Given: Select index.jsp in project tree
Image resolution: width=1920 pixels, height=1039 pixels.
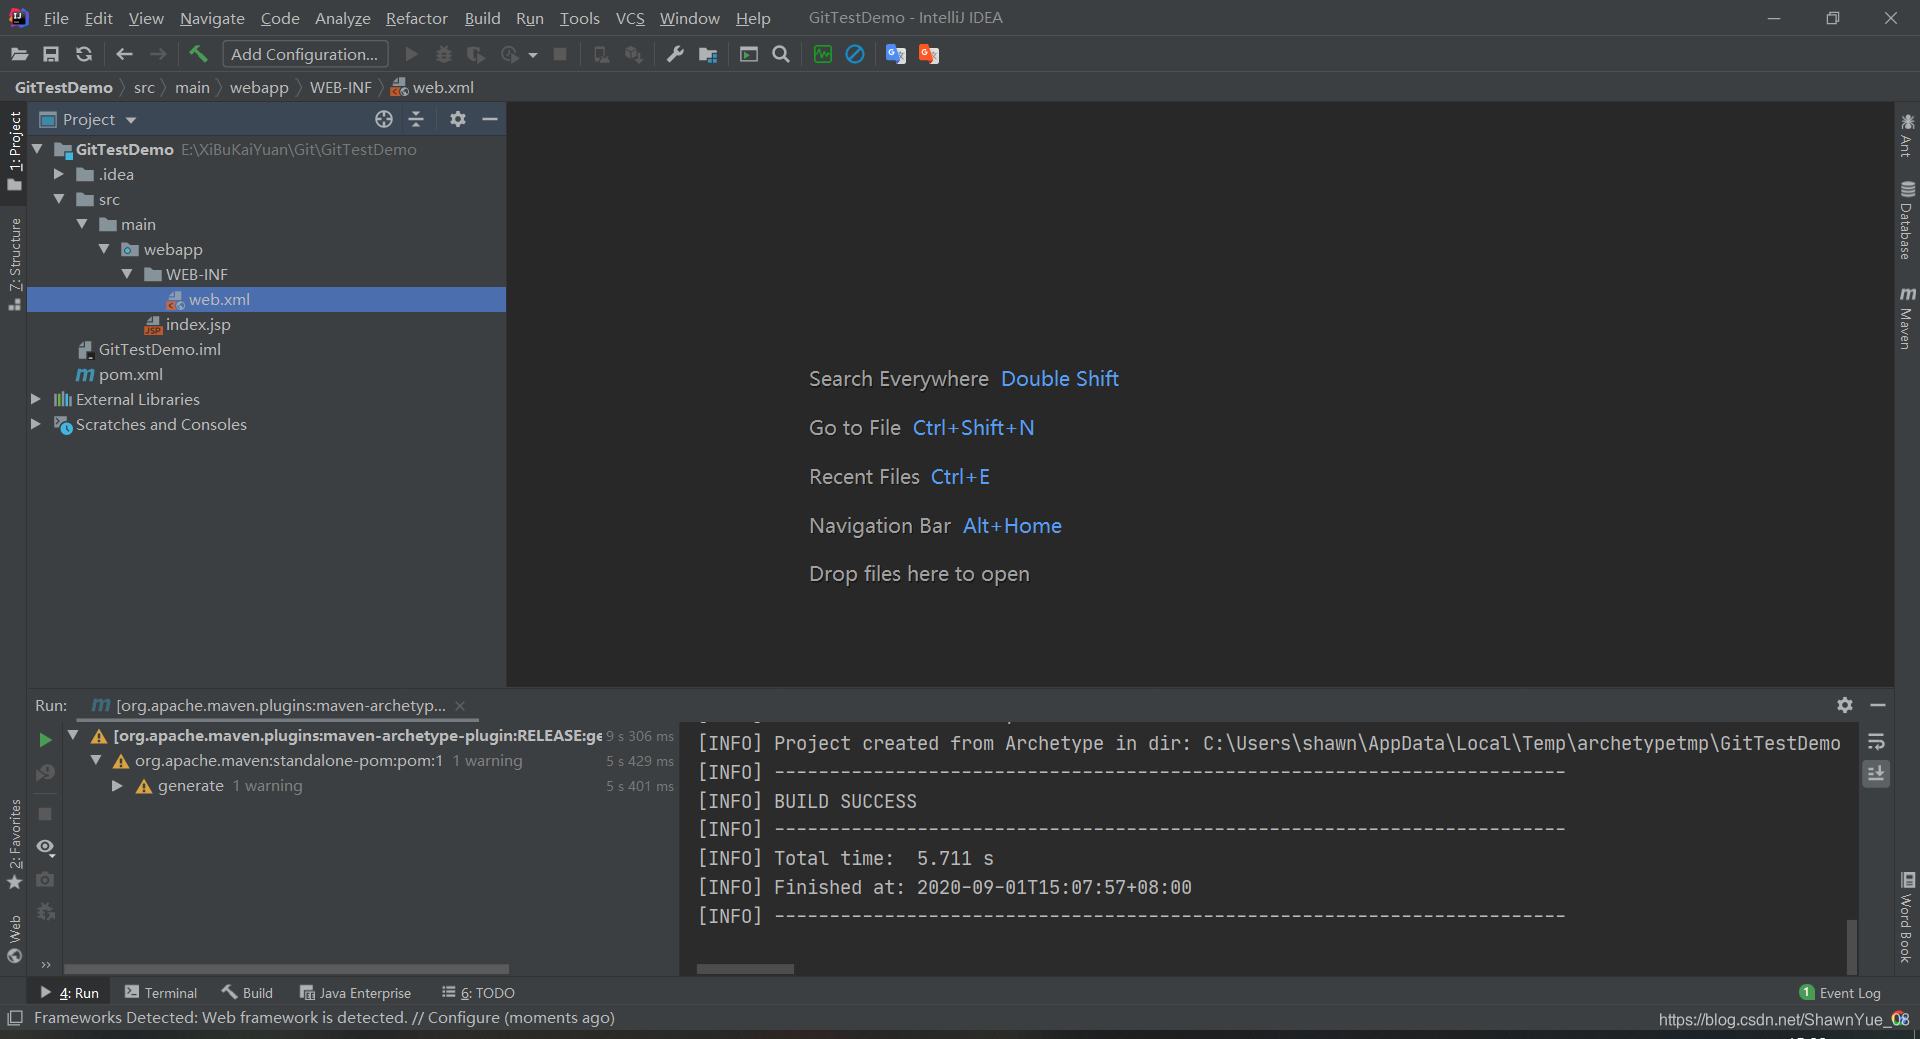Looking at the screenshot, I should pos(198,324).
